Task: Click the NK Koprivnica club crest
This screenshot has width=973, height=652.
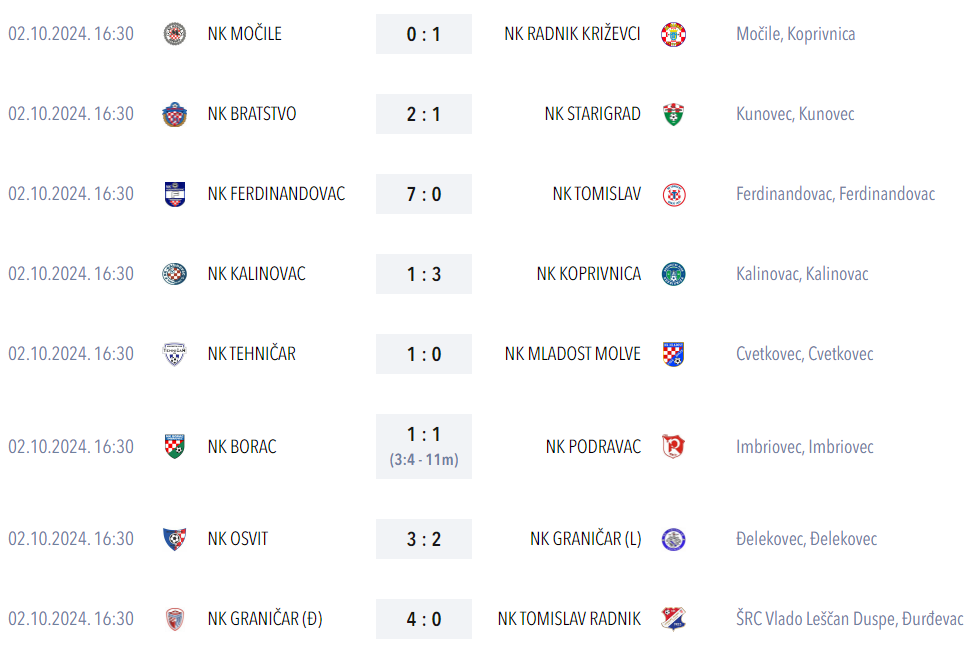Action: point(673,274)
